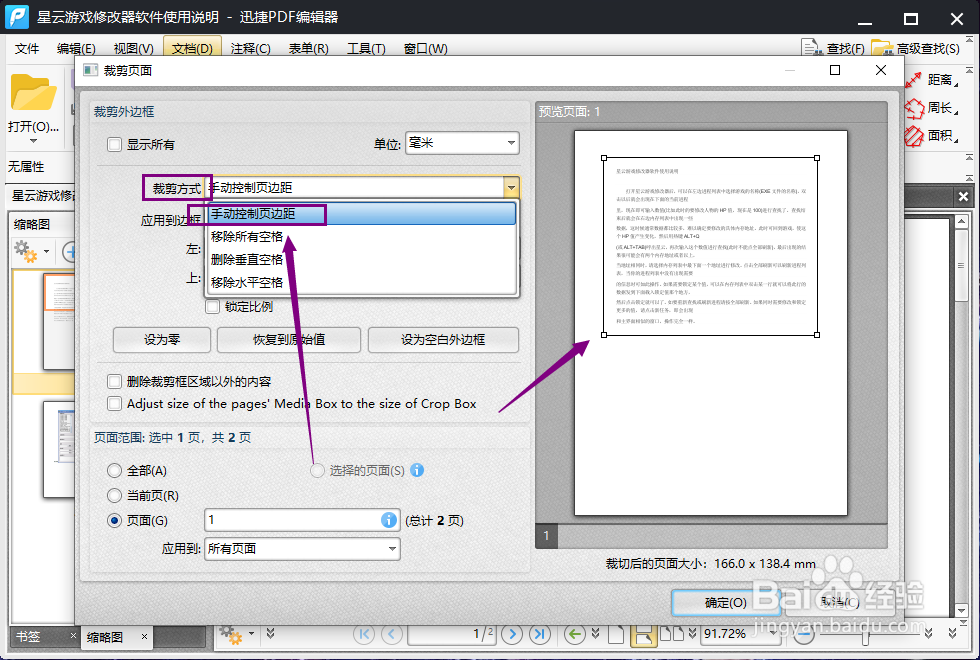The height and width of the screenshot is (660, 980).
Task: Open the 工具(T) menu
Action: 366,48
